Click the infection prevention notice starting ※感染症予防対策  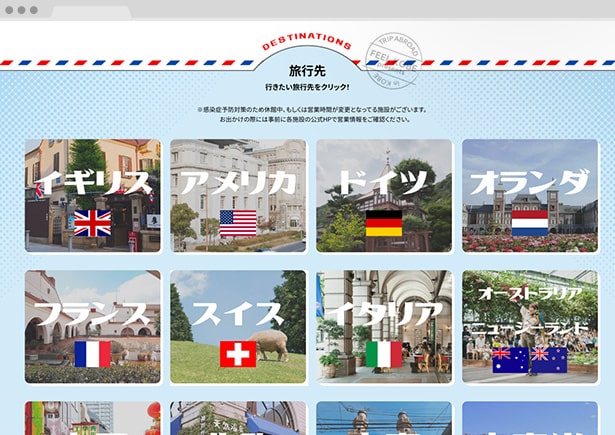point(312,109)
